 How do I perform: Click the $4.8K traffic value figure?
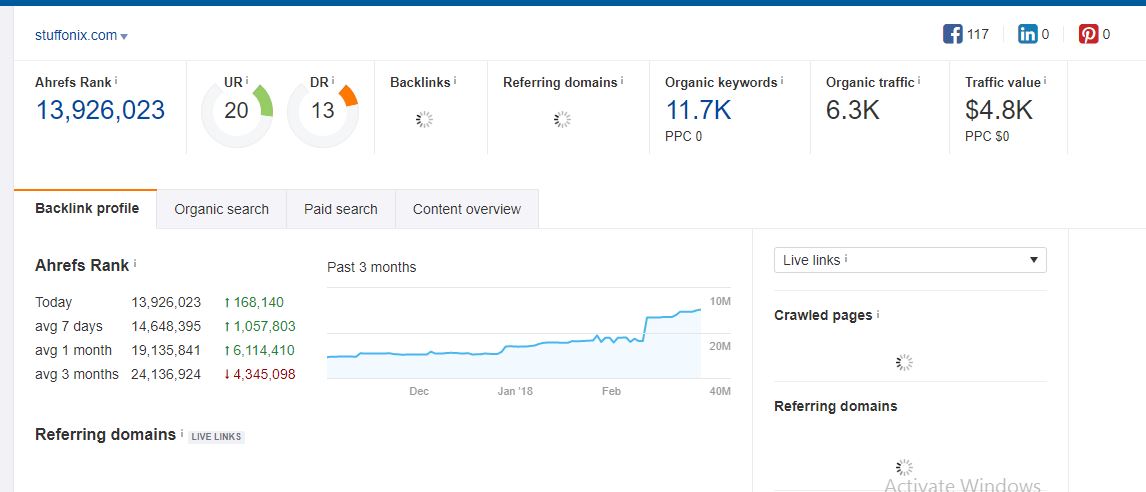tap(999, 110)
